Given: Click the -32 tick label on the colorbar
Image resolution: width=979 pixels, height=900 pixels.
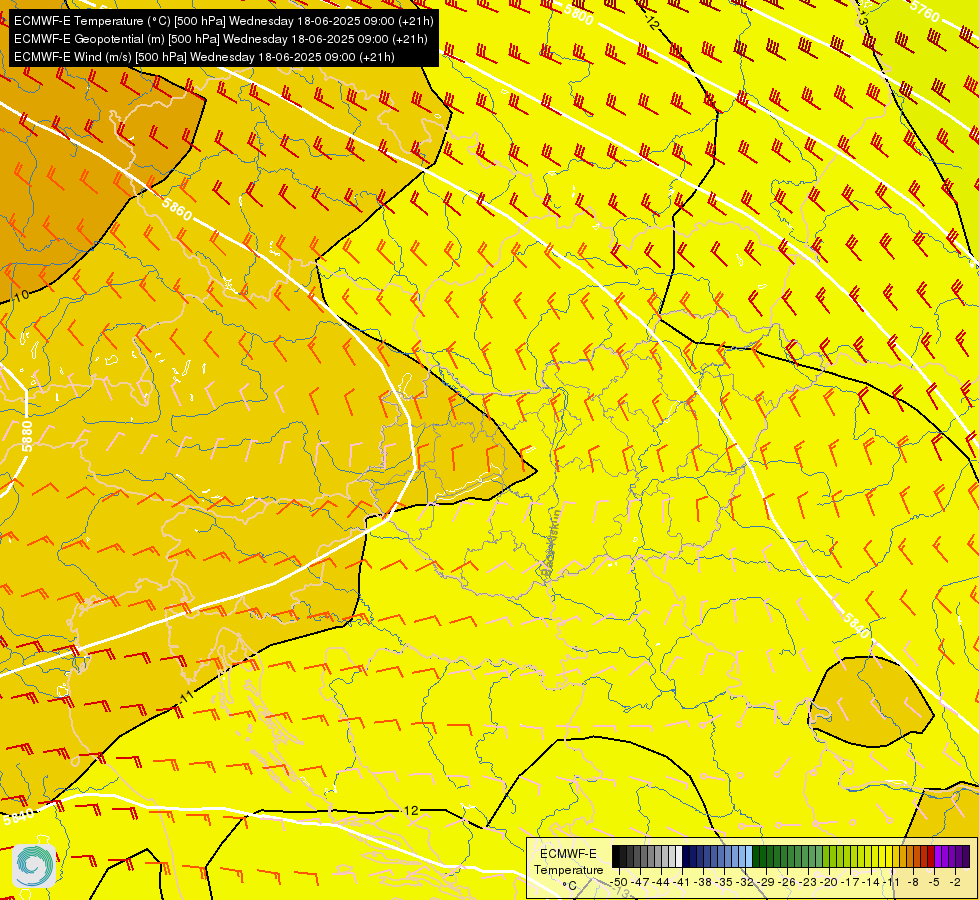Looking at the screenshot, I should pyautogui.click(x=745, y=882).
